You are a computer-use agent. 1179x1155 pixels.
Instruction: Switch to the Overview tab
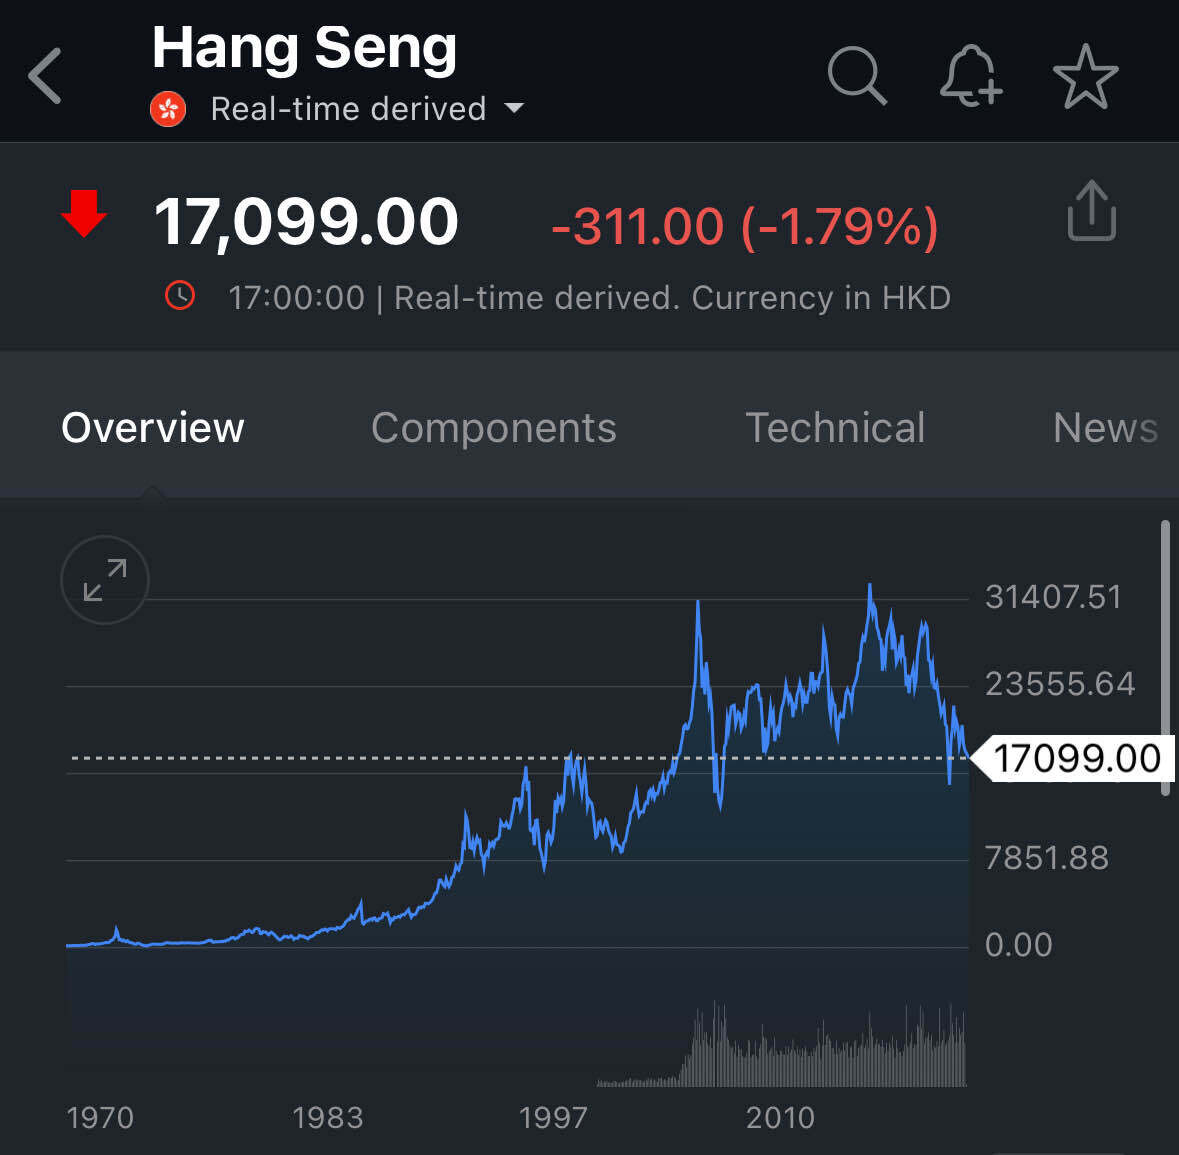click(153, 428)
